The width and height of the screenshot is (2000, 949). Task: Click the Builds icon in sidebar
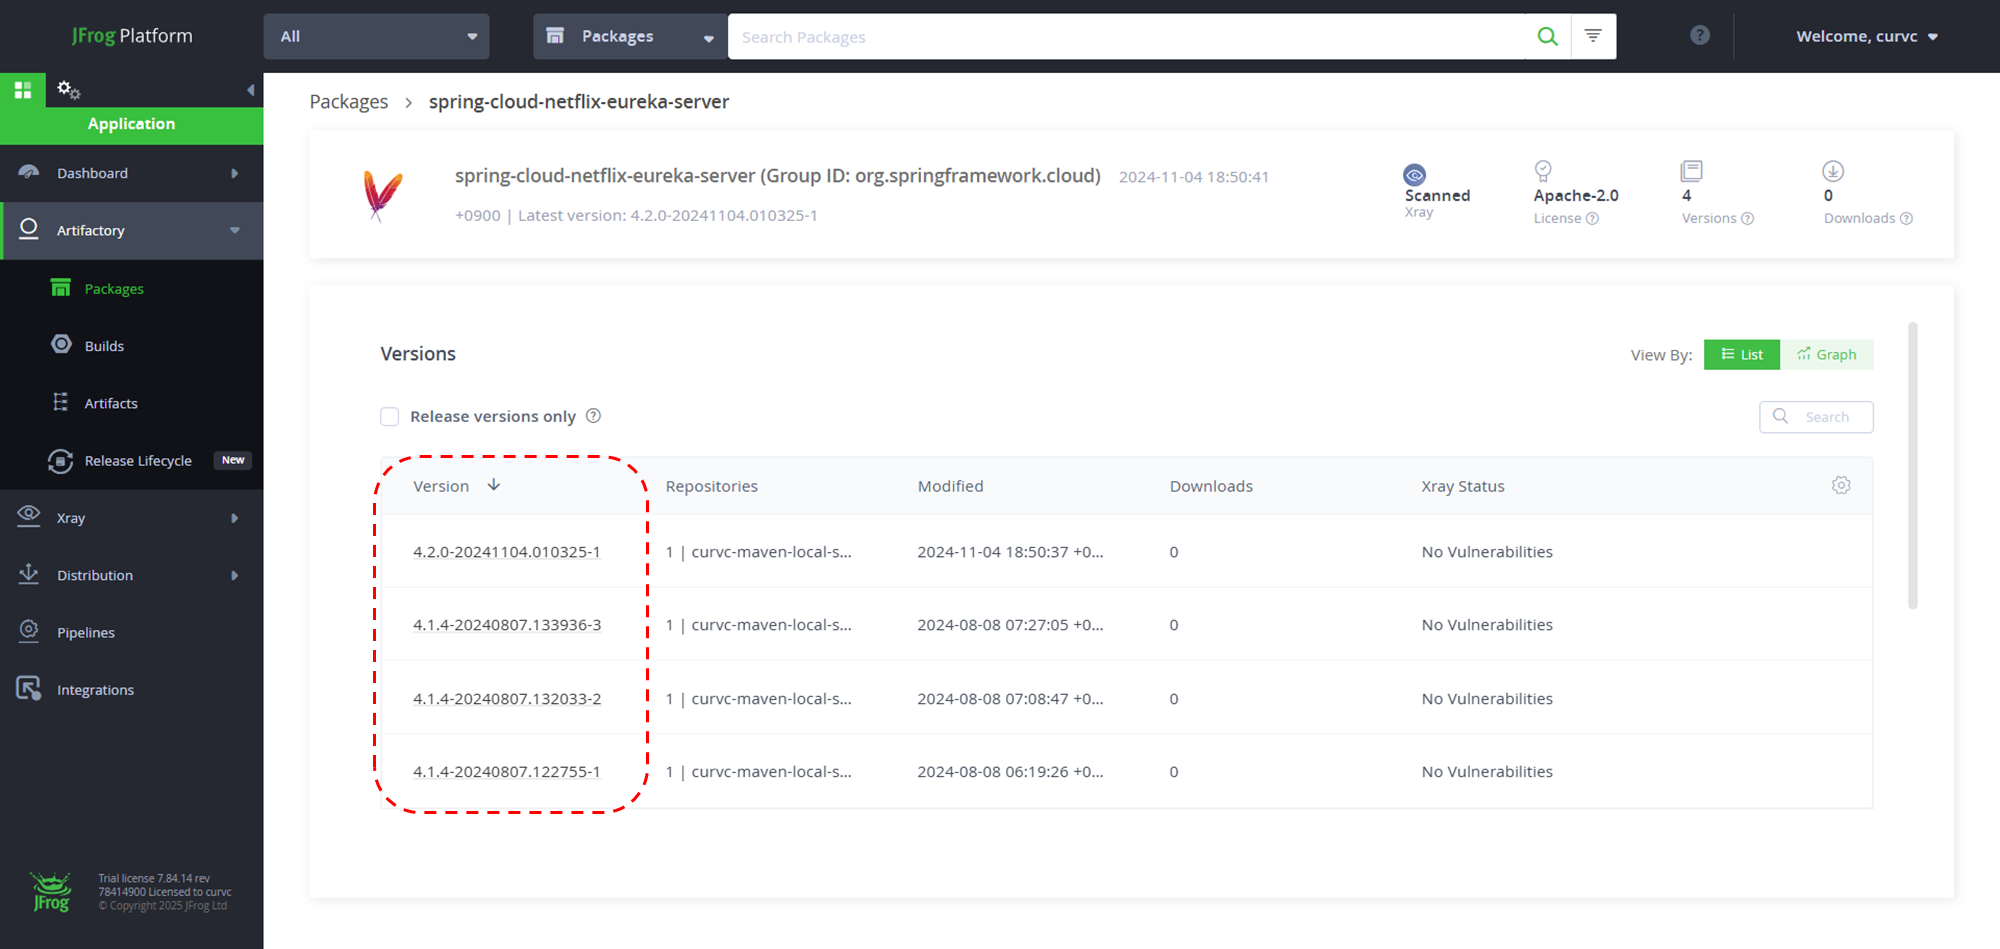[x=61, y=344]
